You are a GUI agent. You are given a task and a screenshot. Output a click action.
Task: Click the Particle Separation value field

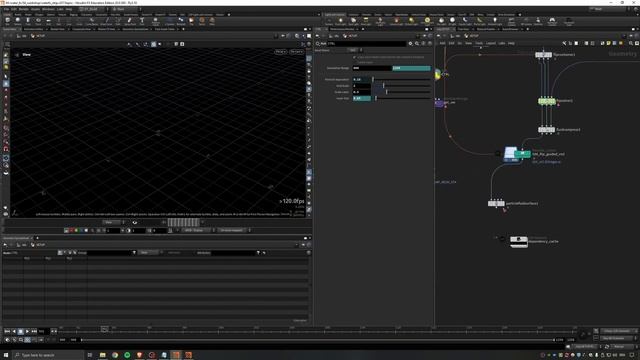tap(362, 79)
